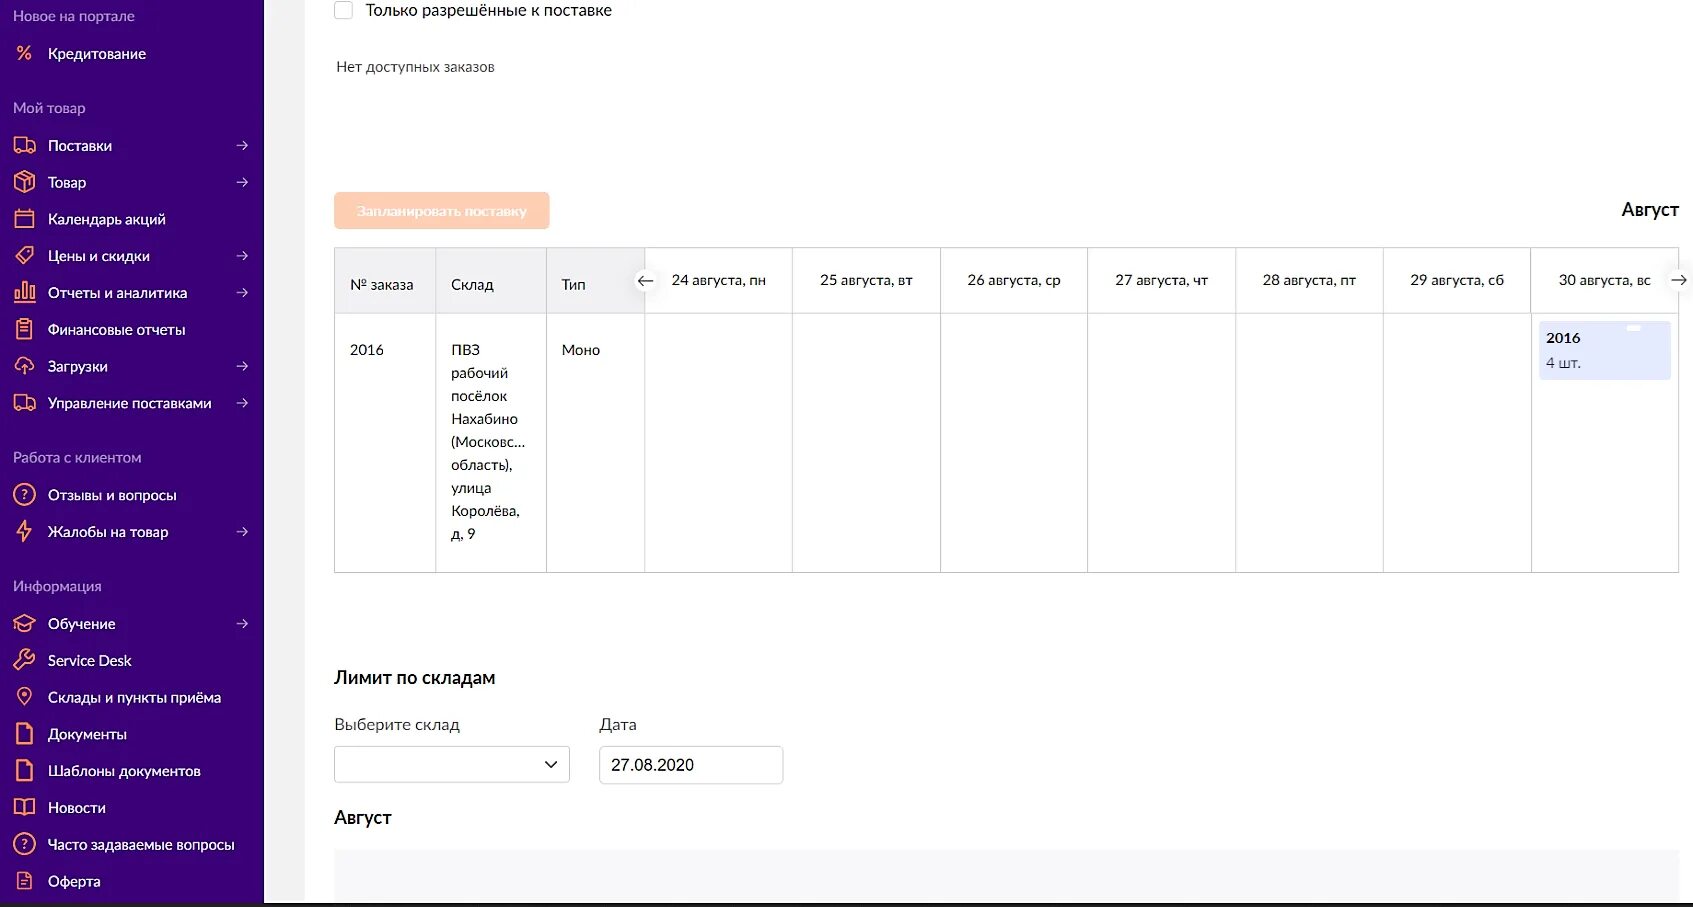This screenshot has height=907, width=1693.
Task: Click the 25 августа, вт column header
Action: [x=866, y=280]
